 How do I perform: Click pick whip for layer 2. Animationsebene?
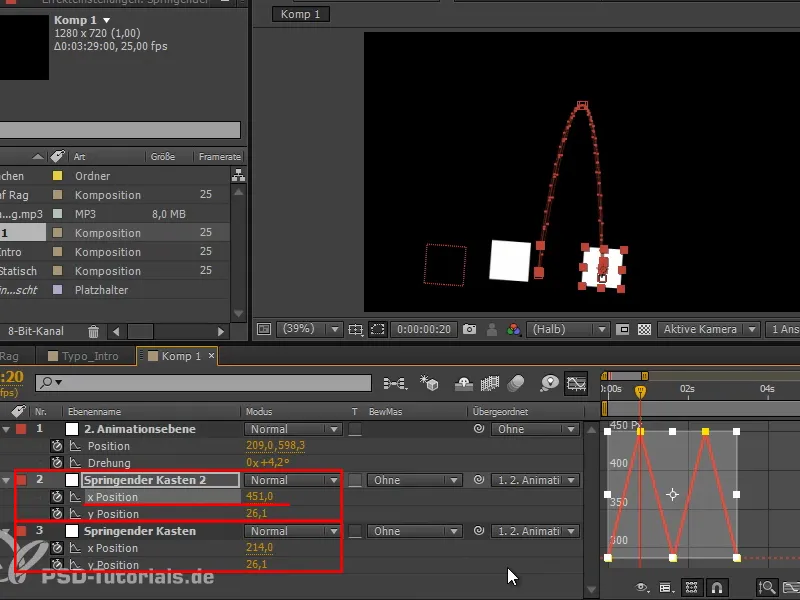[479, 429]
